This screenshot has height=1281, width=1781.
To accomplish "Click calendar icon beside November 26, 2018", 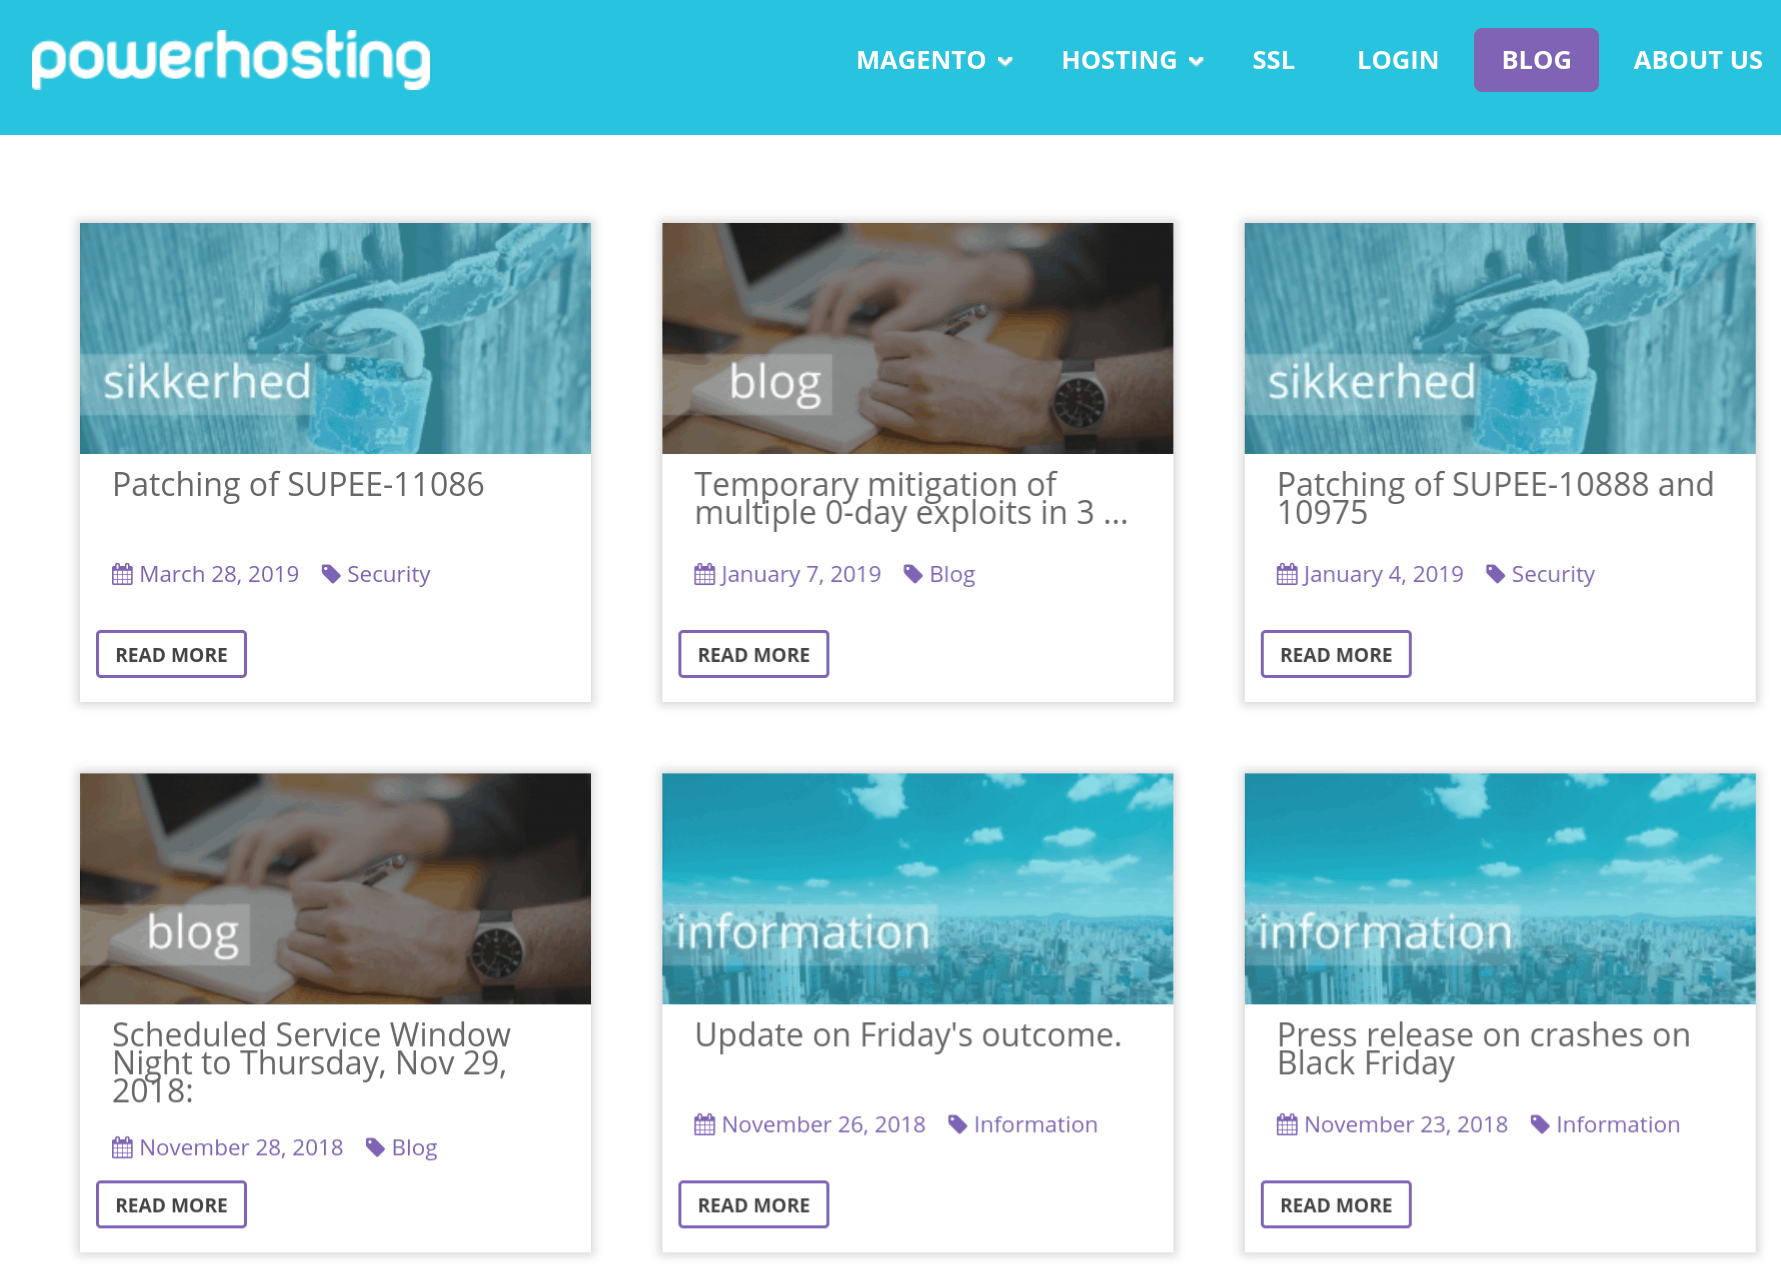I will [705, 1125].
